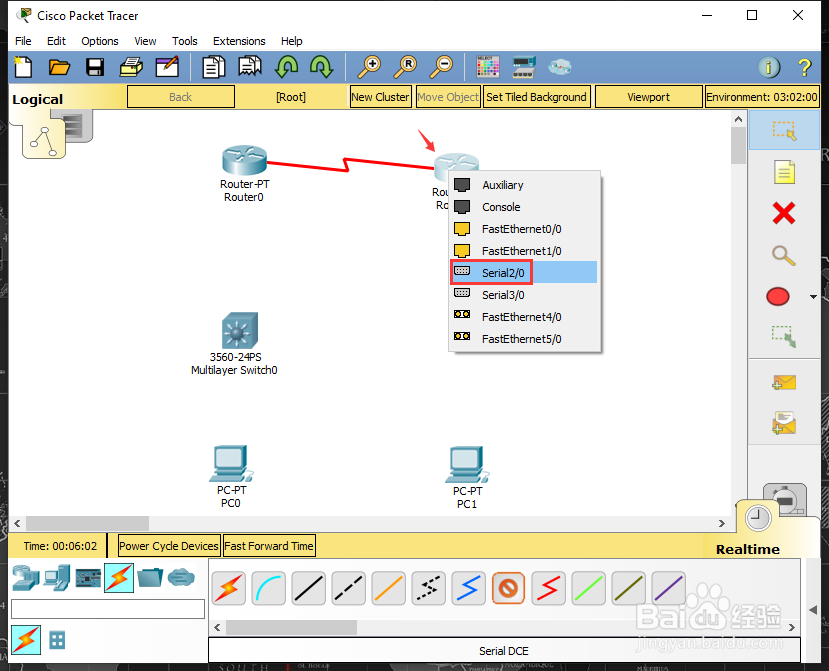The image size is (829, 671).
Task: Click the Help question mark icon
Action: [x=804, y=67]
